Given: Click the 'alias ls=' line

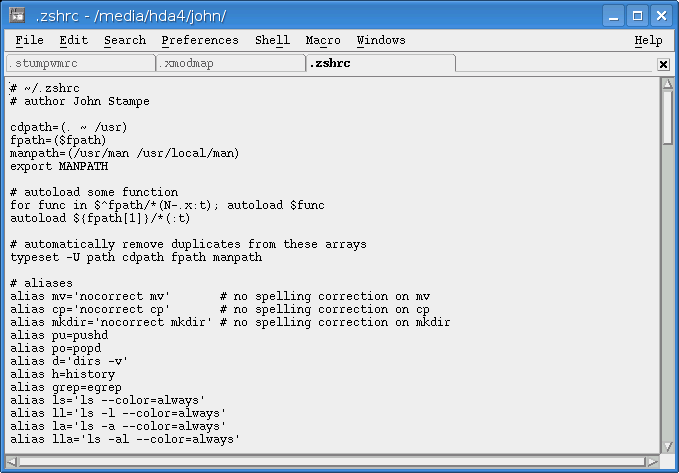Looking at the screenshot, I should pyautogui.click(x=107, y=400).
